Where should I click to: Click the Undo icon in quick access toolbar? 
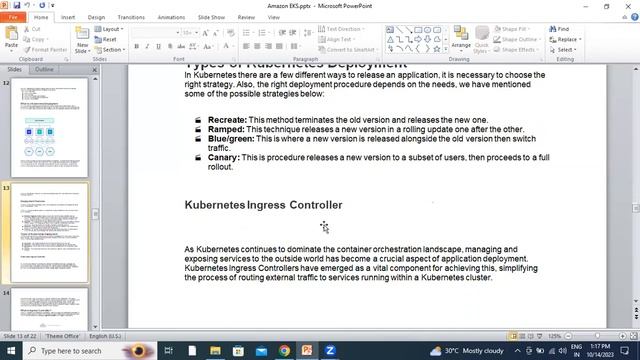27,5
